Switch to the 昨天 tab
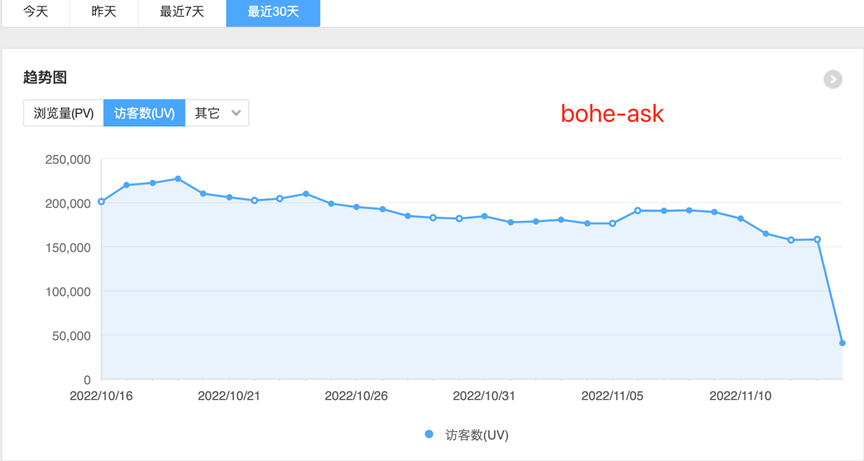 point(104,11)
